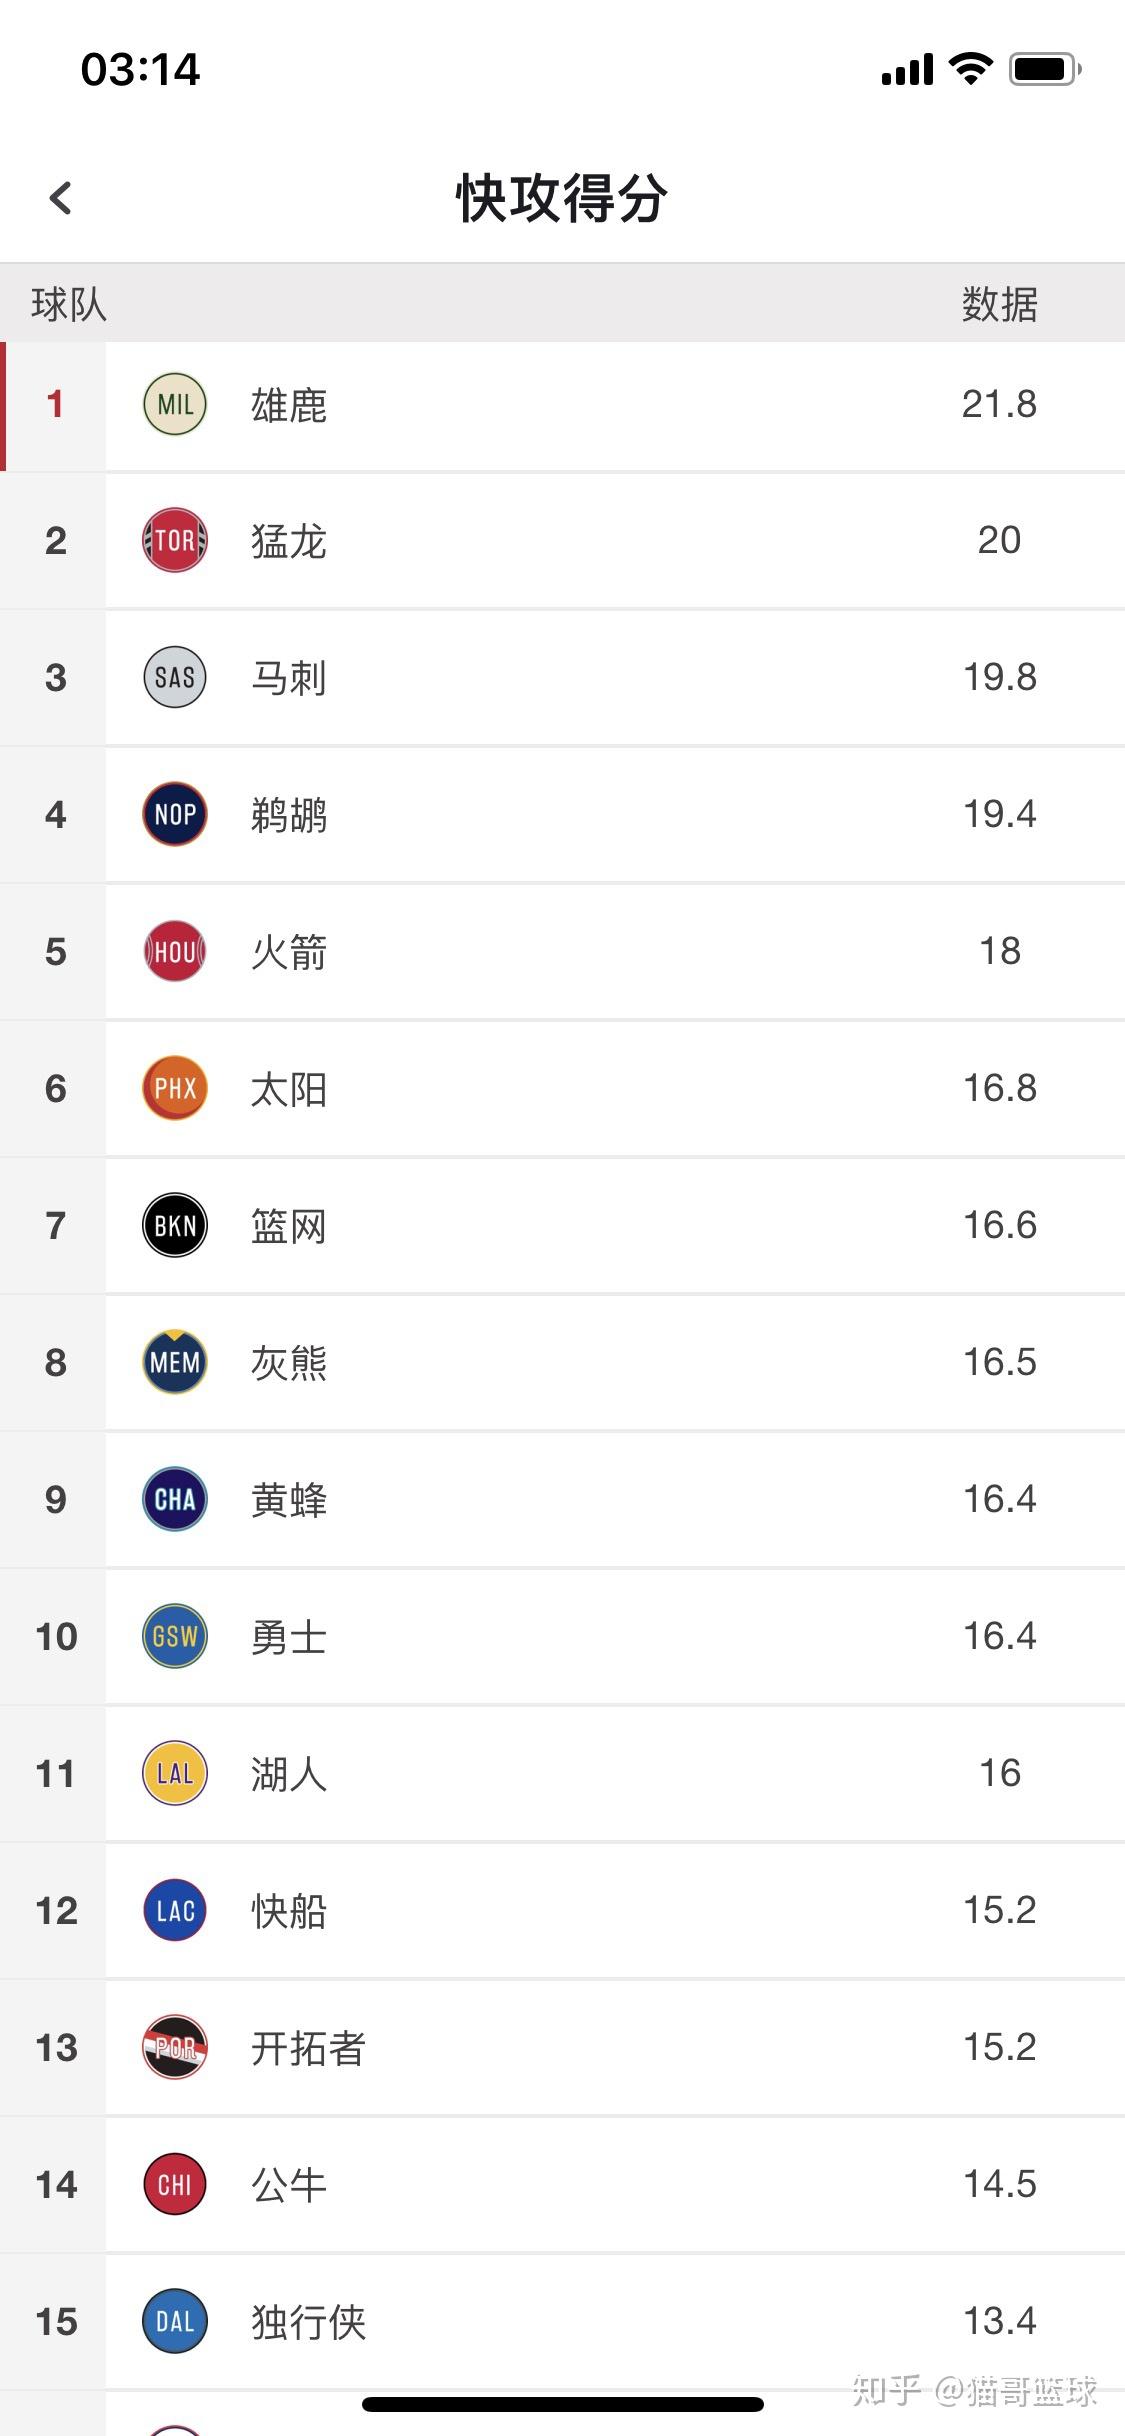Tap the PHX Suns team logo
This screenshot has height=2436, width=1125.
click(x=175, y=1088)
